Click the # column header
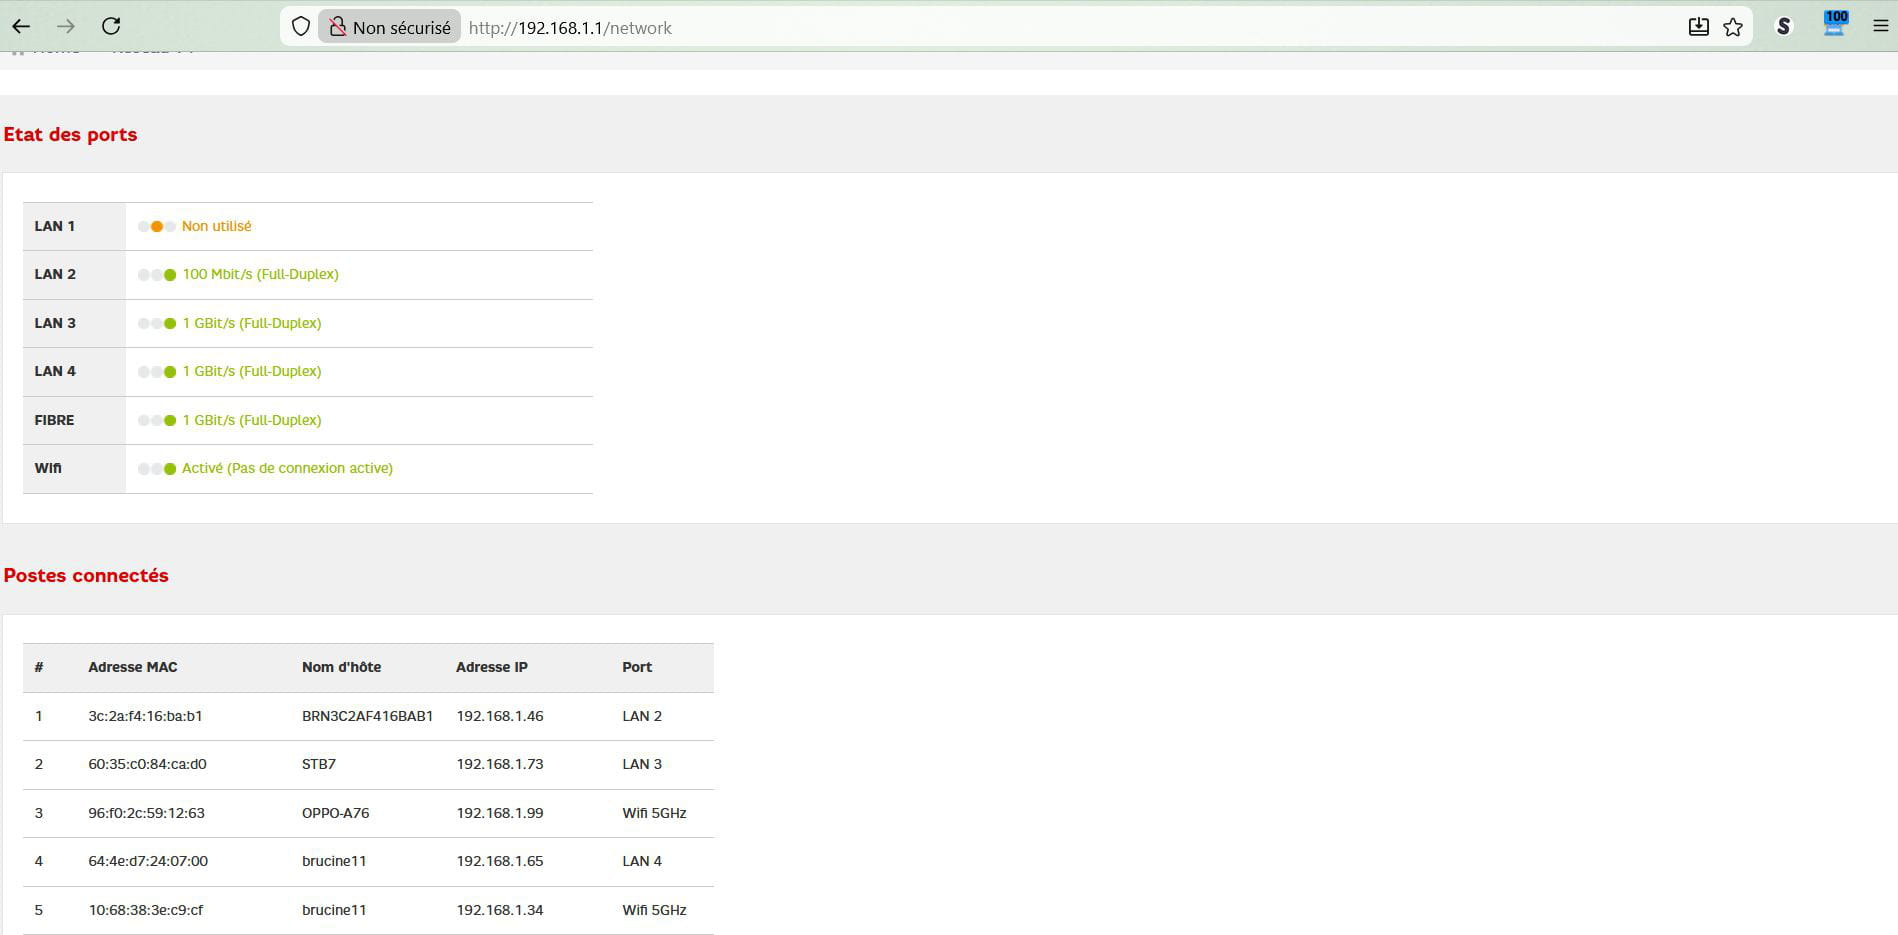The image size is (1898, 935). pos(39,667)
